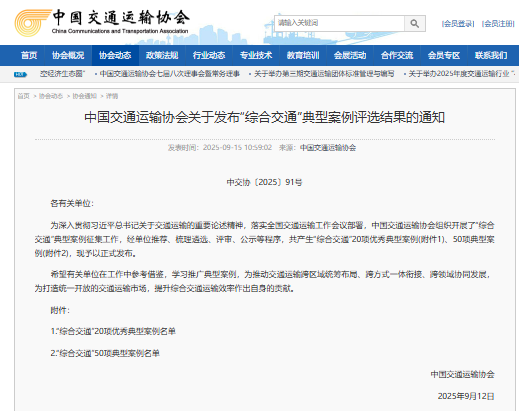
Task: Open attachment 1 of 20 excellent cases
Action: [x=113, y=331]
